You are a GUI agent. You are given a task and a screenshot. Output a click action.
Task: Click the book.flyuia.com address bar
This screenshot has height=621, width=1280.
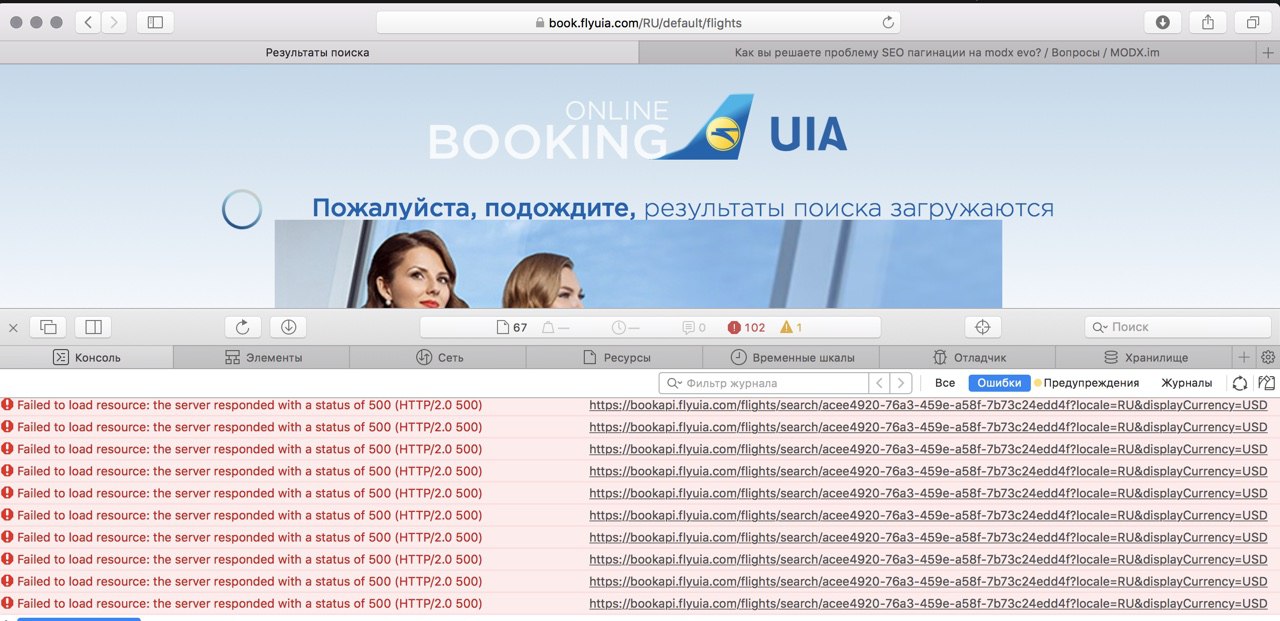638,22
